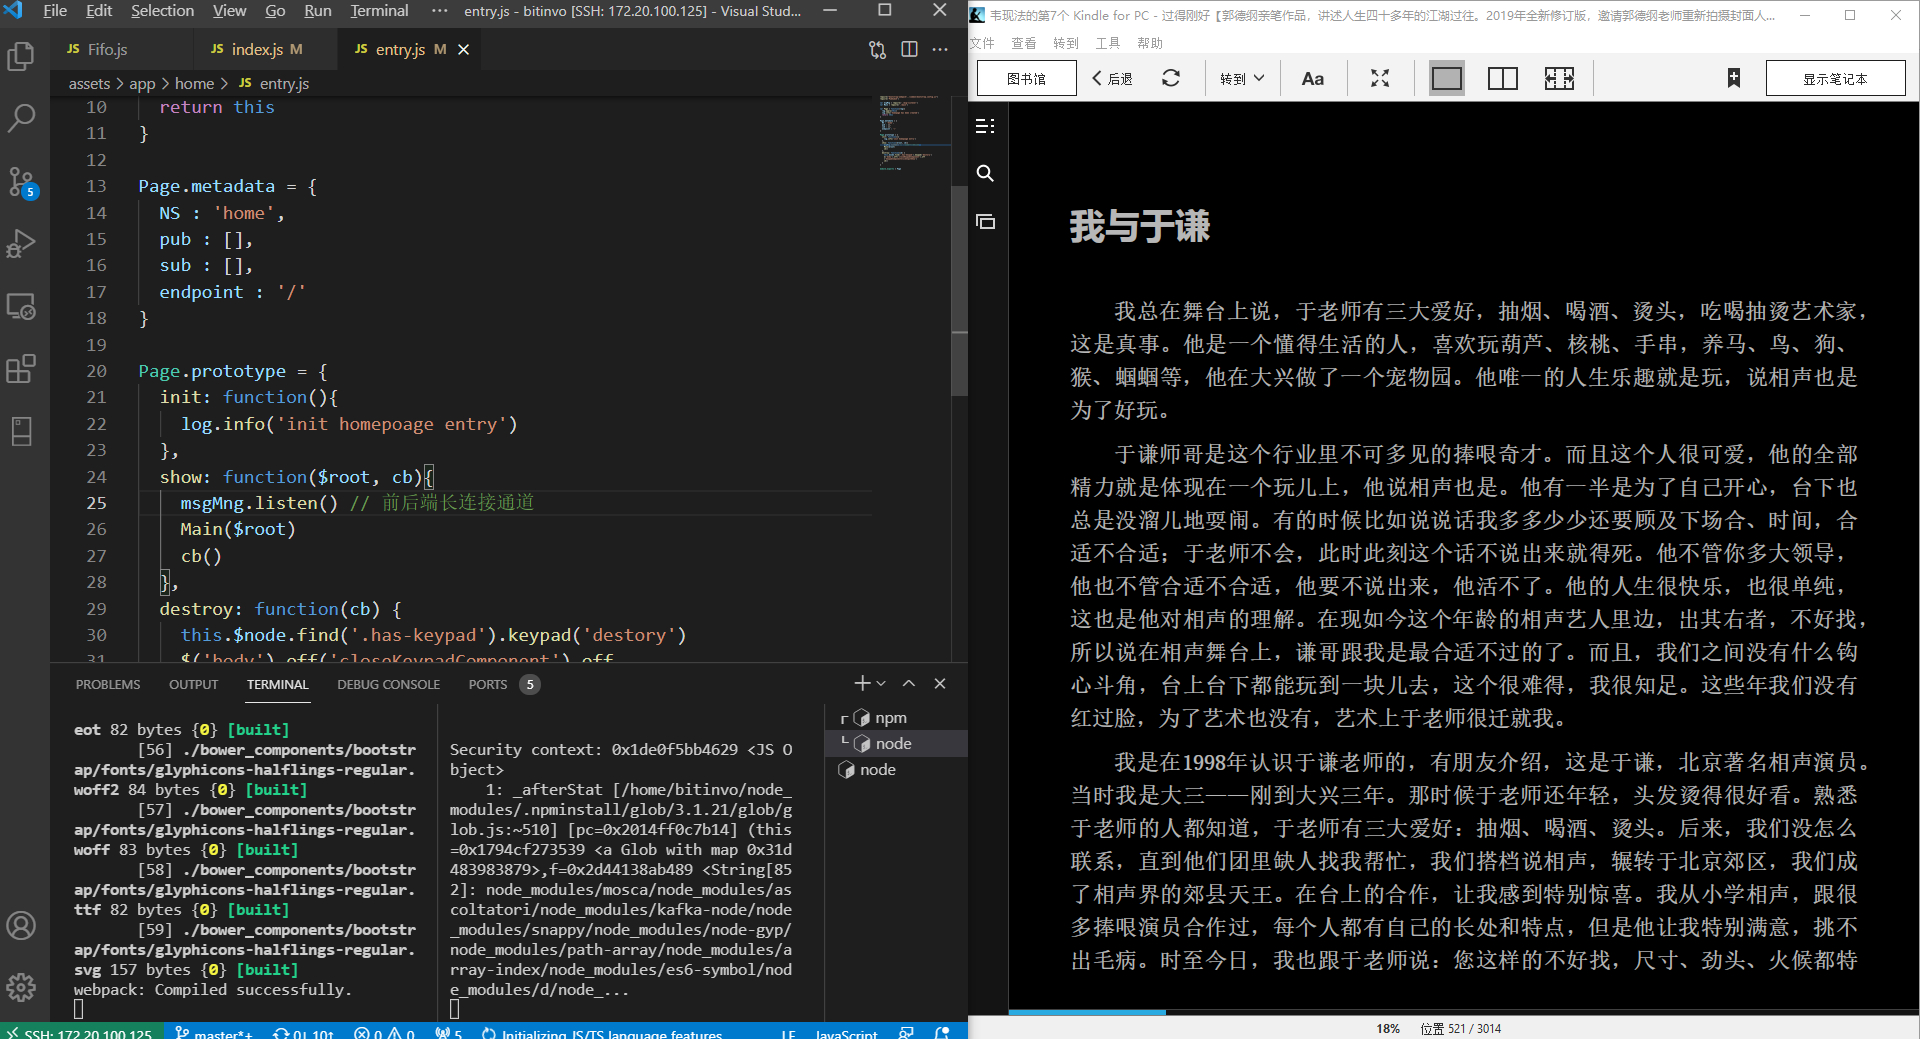Select the split node terminal under npm

pyautogui.click(x=896, y=744)
